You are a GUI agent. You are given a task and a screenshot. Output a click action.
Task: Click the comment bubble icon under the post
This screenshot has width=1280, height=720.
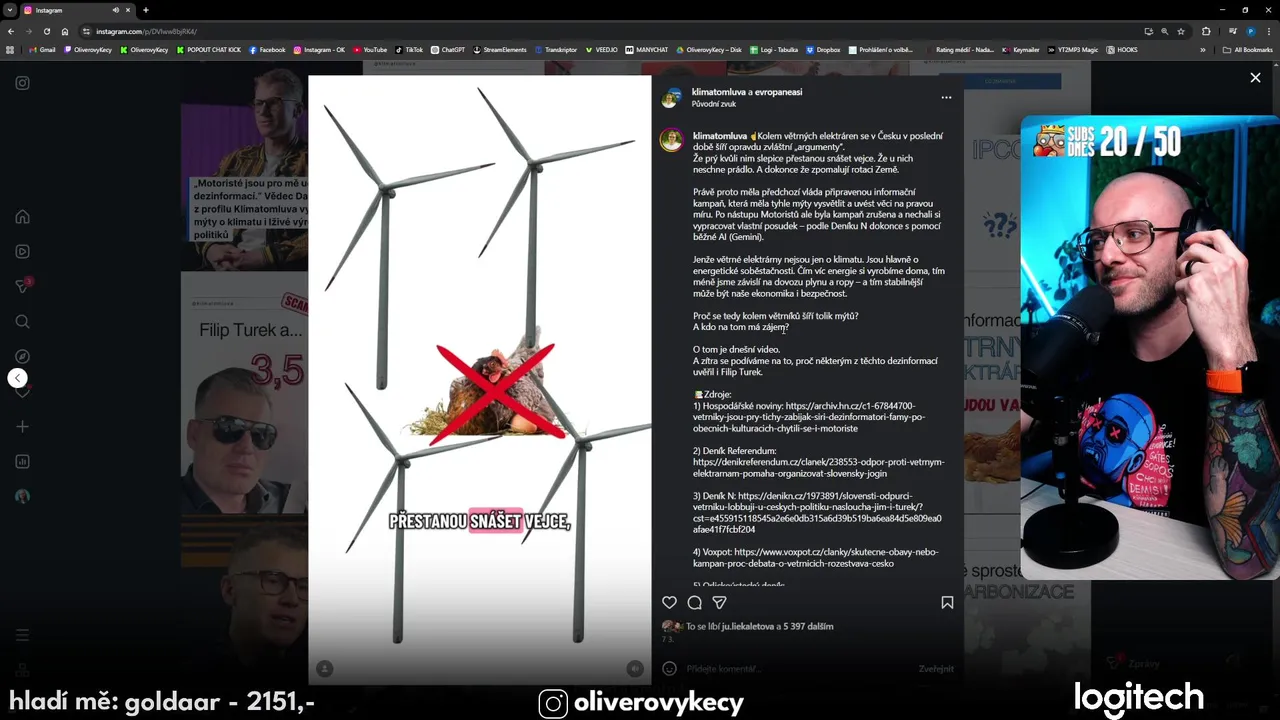click(694, 602)
